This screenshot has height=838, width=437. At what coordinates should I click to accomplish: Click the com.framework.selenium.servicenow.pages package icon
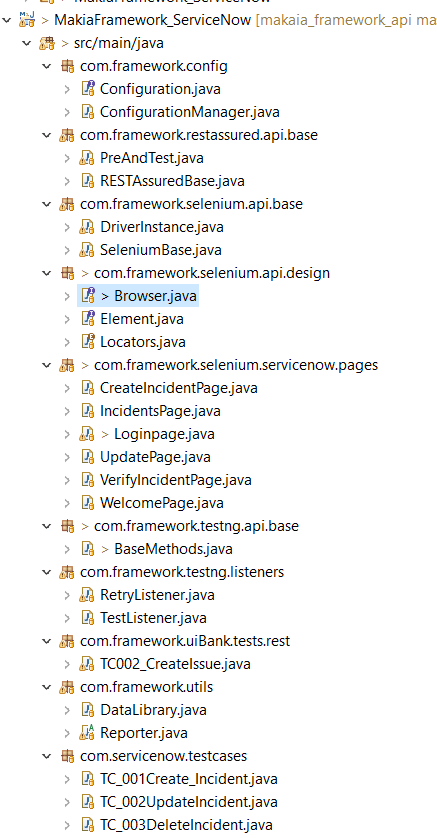[x=66, y=364]
